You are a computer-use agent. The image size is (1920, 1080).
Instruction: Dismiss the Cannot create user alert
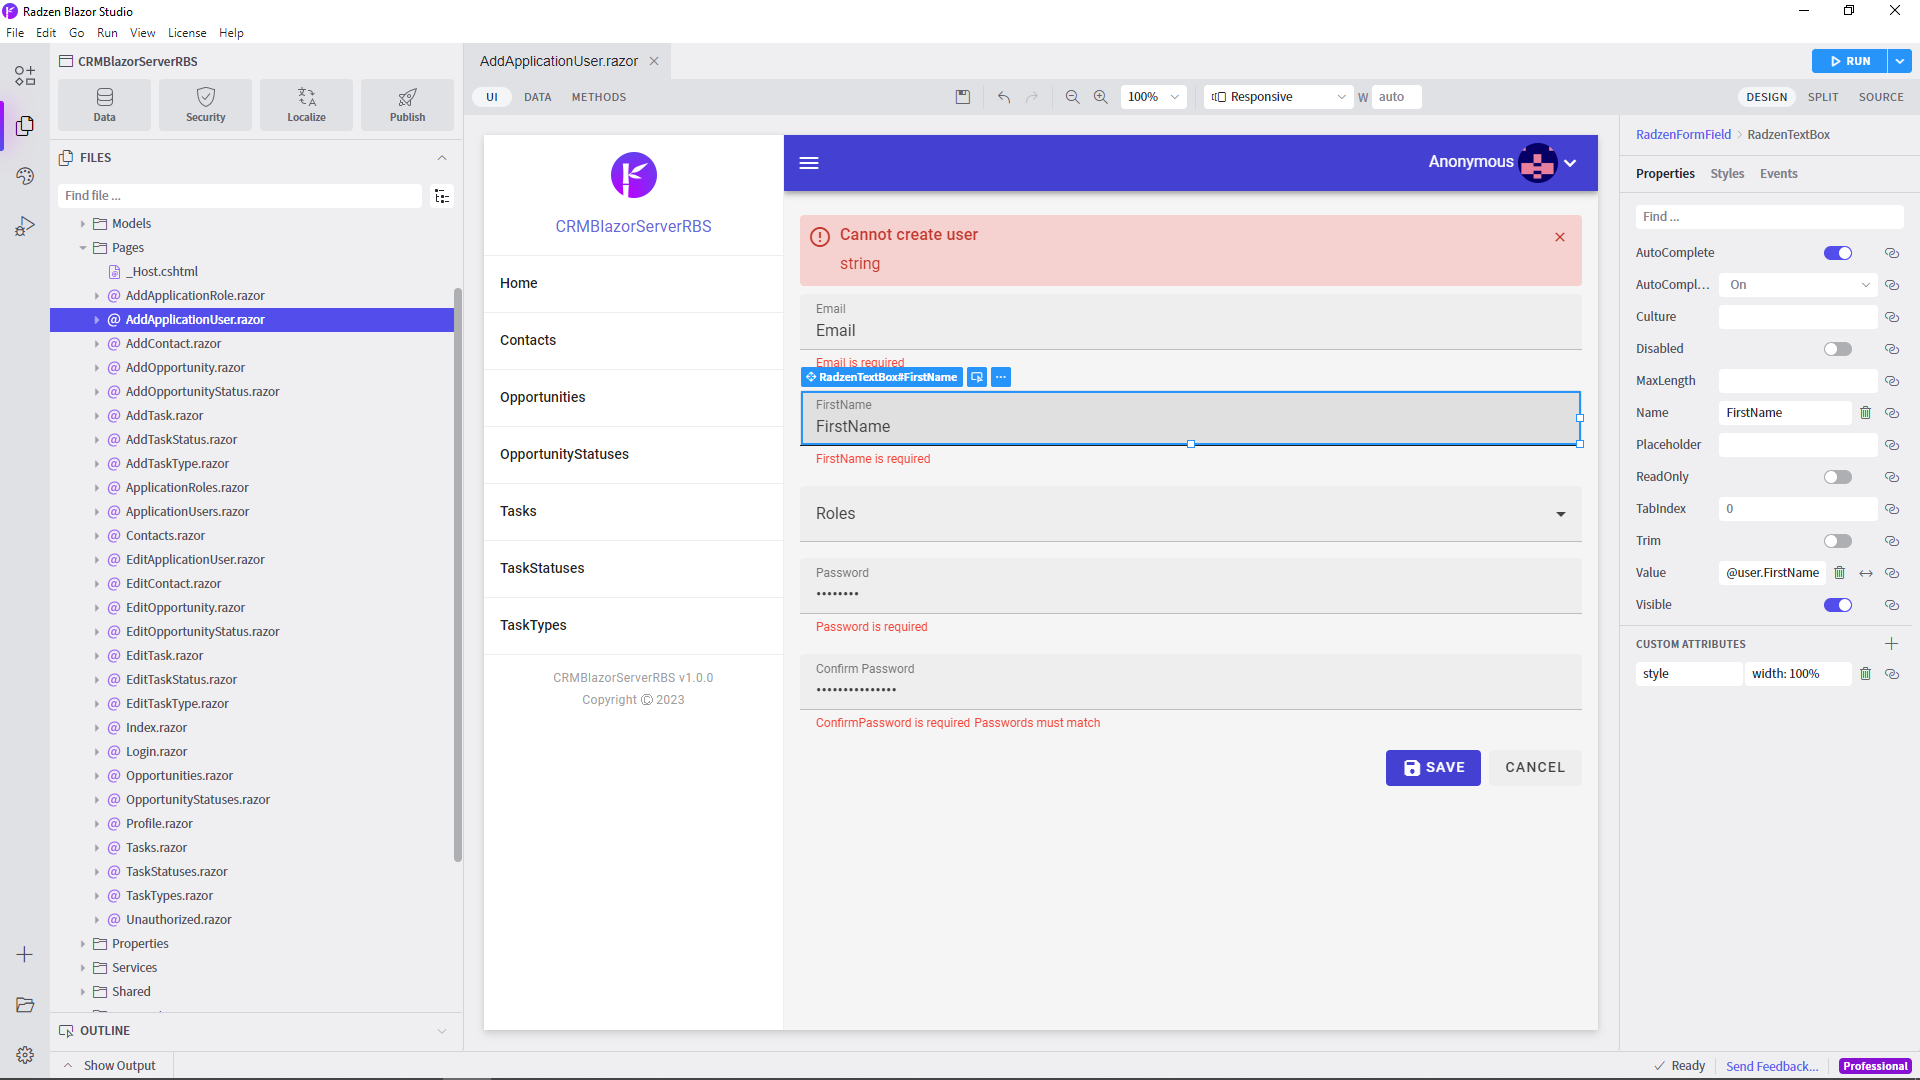click(x=1560, y=237)
